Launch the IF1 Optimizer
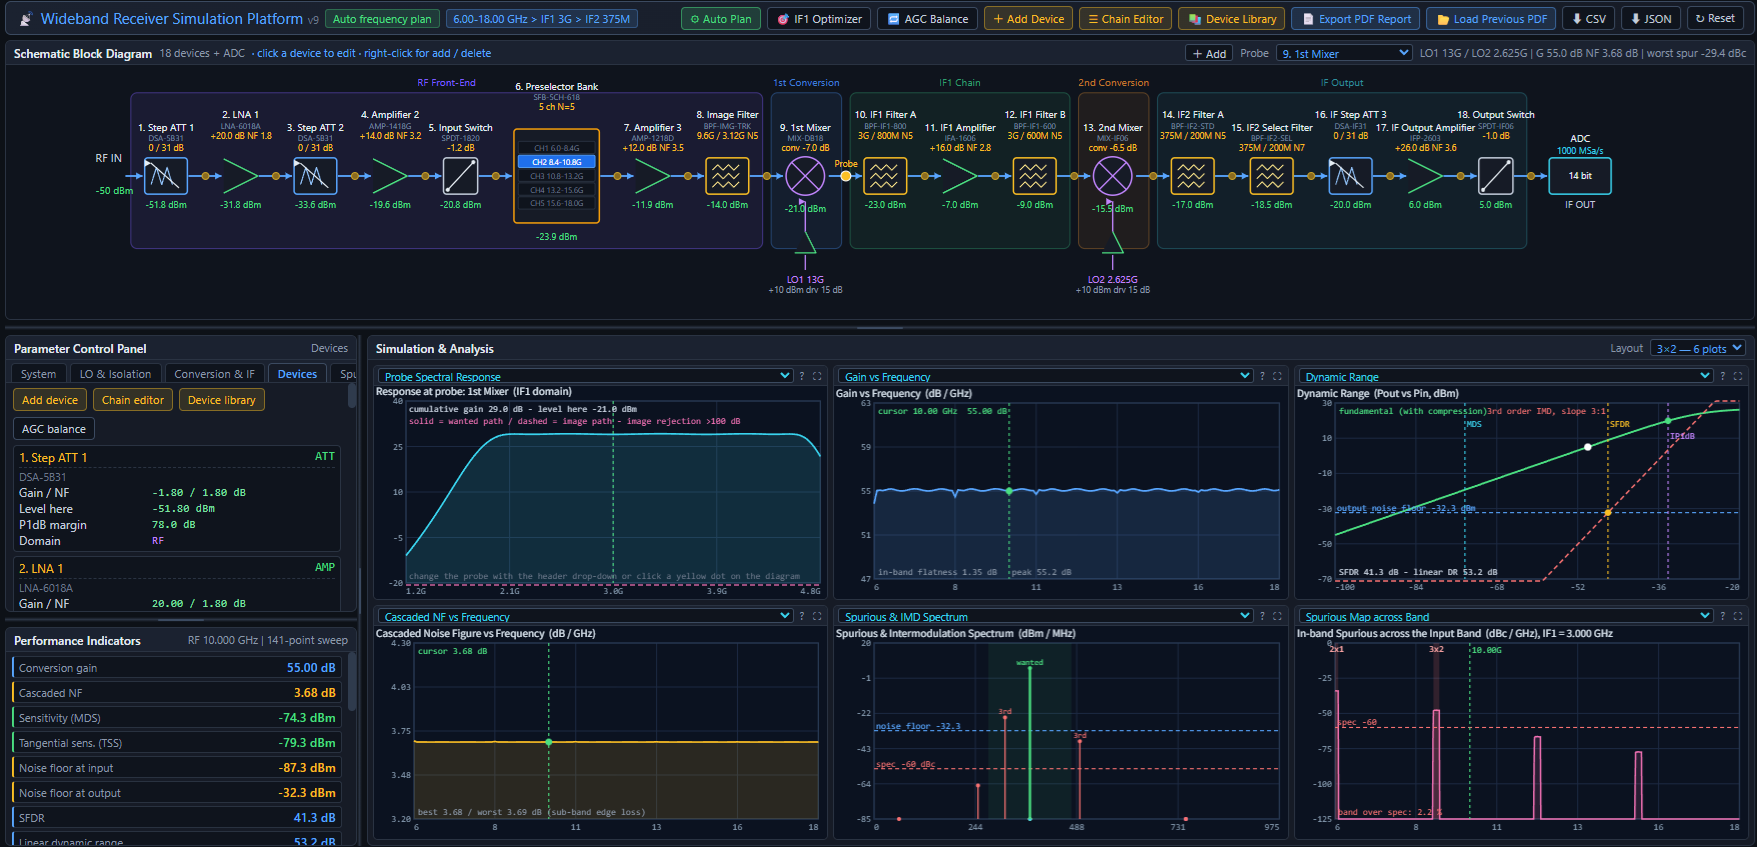The height and width of the screenshot is (847, 1757). pos(819,19)
